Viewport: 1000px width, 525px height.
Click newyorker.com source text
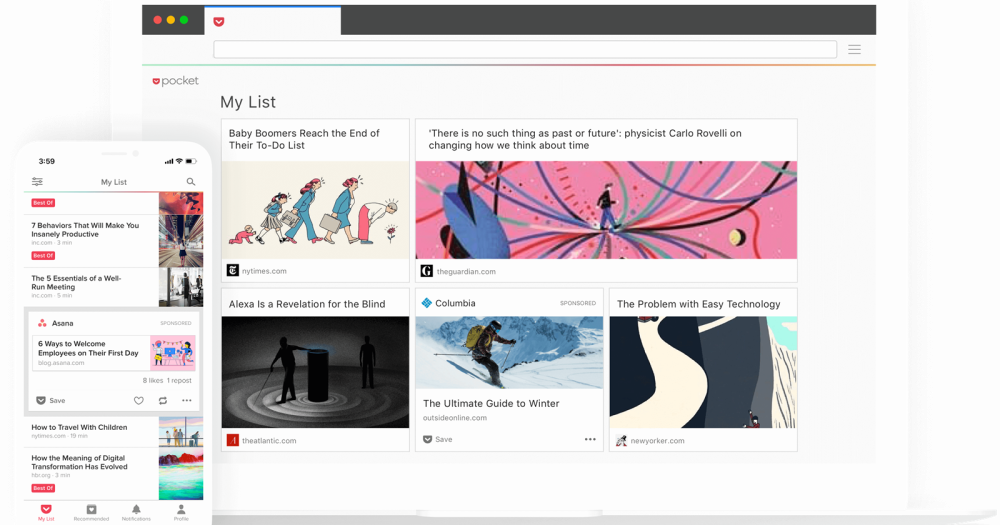658,440
